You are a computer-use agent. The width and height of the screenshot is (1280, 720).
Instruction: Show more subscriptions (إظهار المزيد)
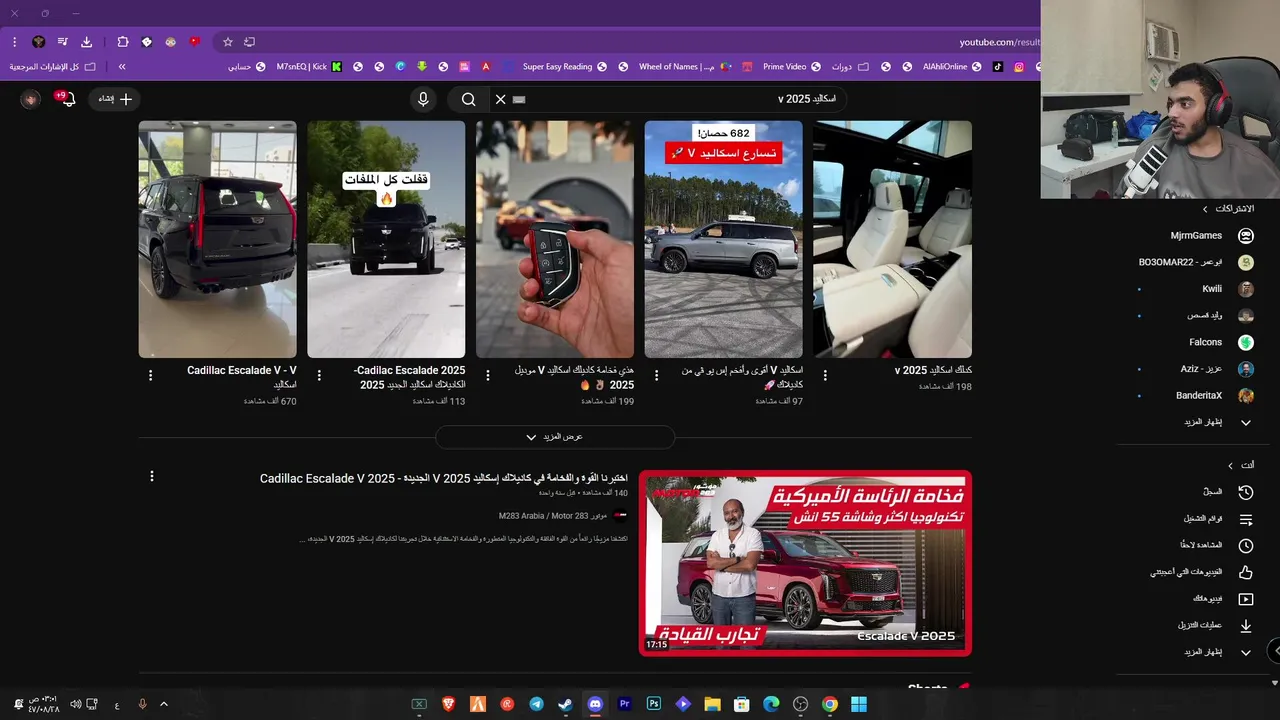point(1218,422)
